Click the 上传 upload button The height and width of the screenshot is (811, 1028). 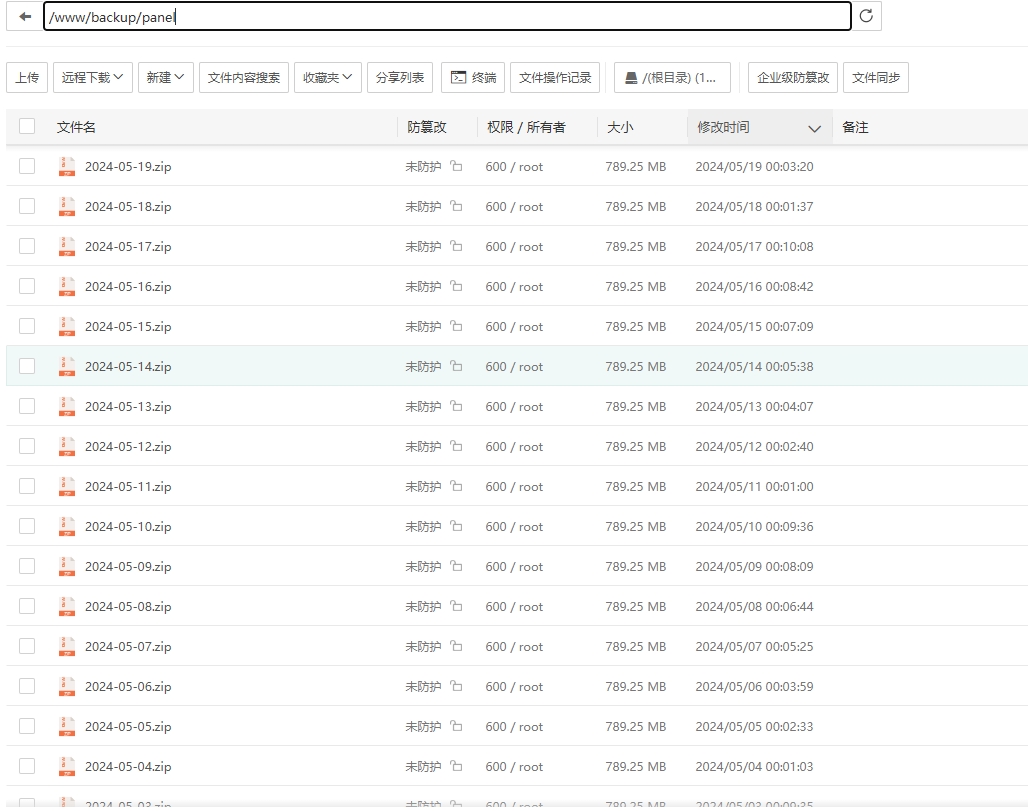[x=27, y=77]
